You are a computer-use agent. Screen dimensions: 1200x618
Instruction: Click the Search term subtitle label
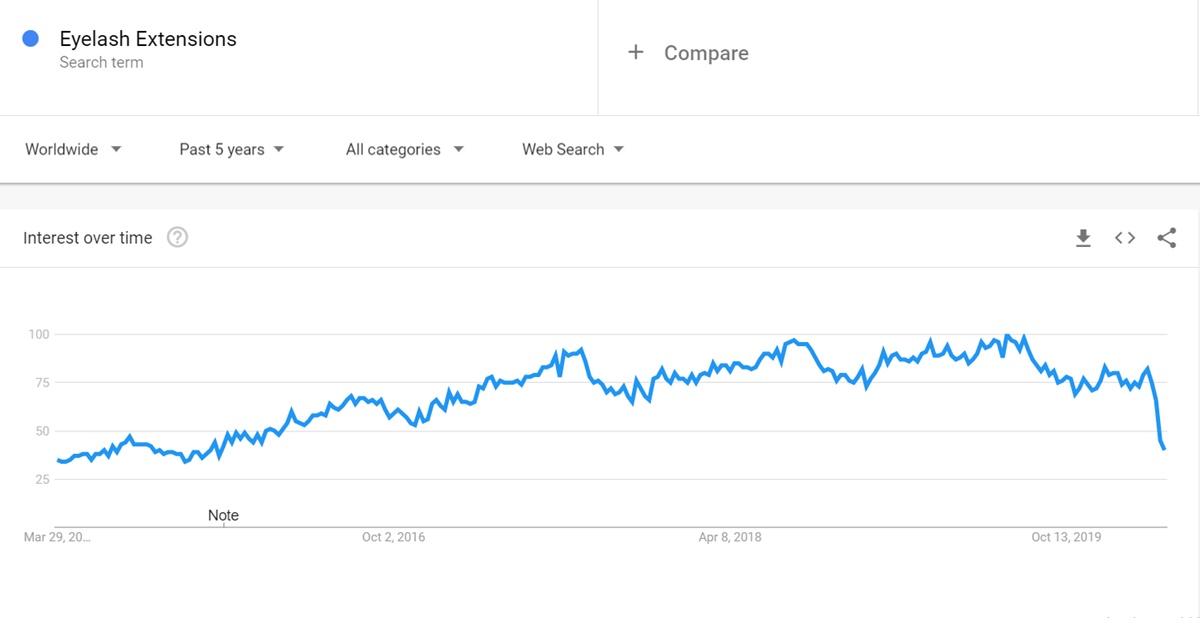tap(101, 62)
